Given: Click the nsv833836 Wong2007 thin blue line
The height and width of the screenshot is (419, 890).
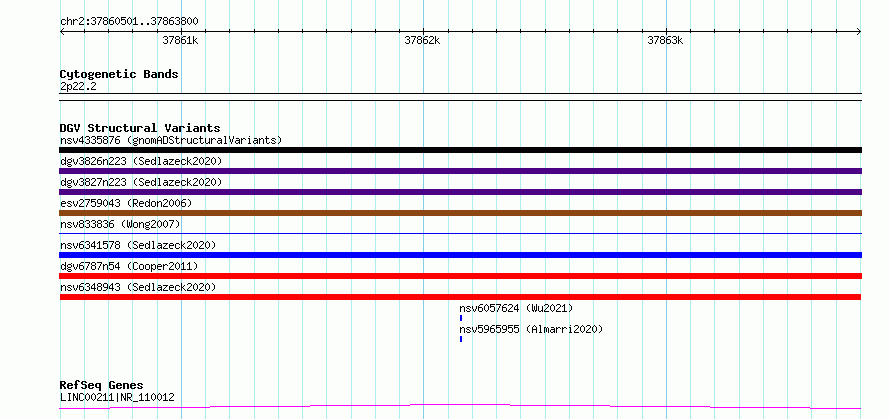Looking at the screenshot, I should (x=460, y=233).
